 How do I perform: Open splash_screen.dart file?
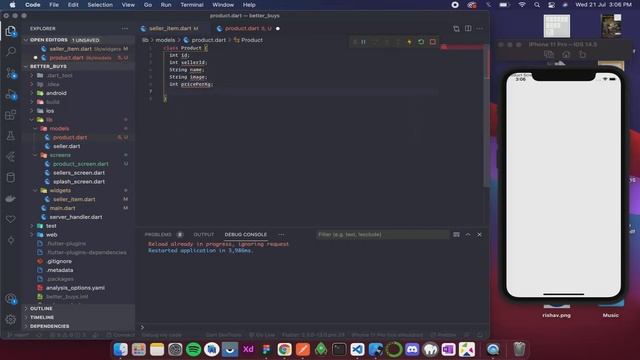[79, 182]
